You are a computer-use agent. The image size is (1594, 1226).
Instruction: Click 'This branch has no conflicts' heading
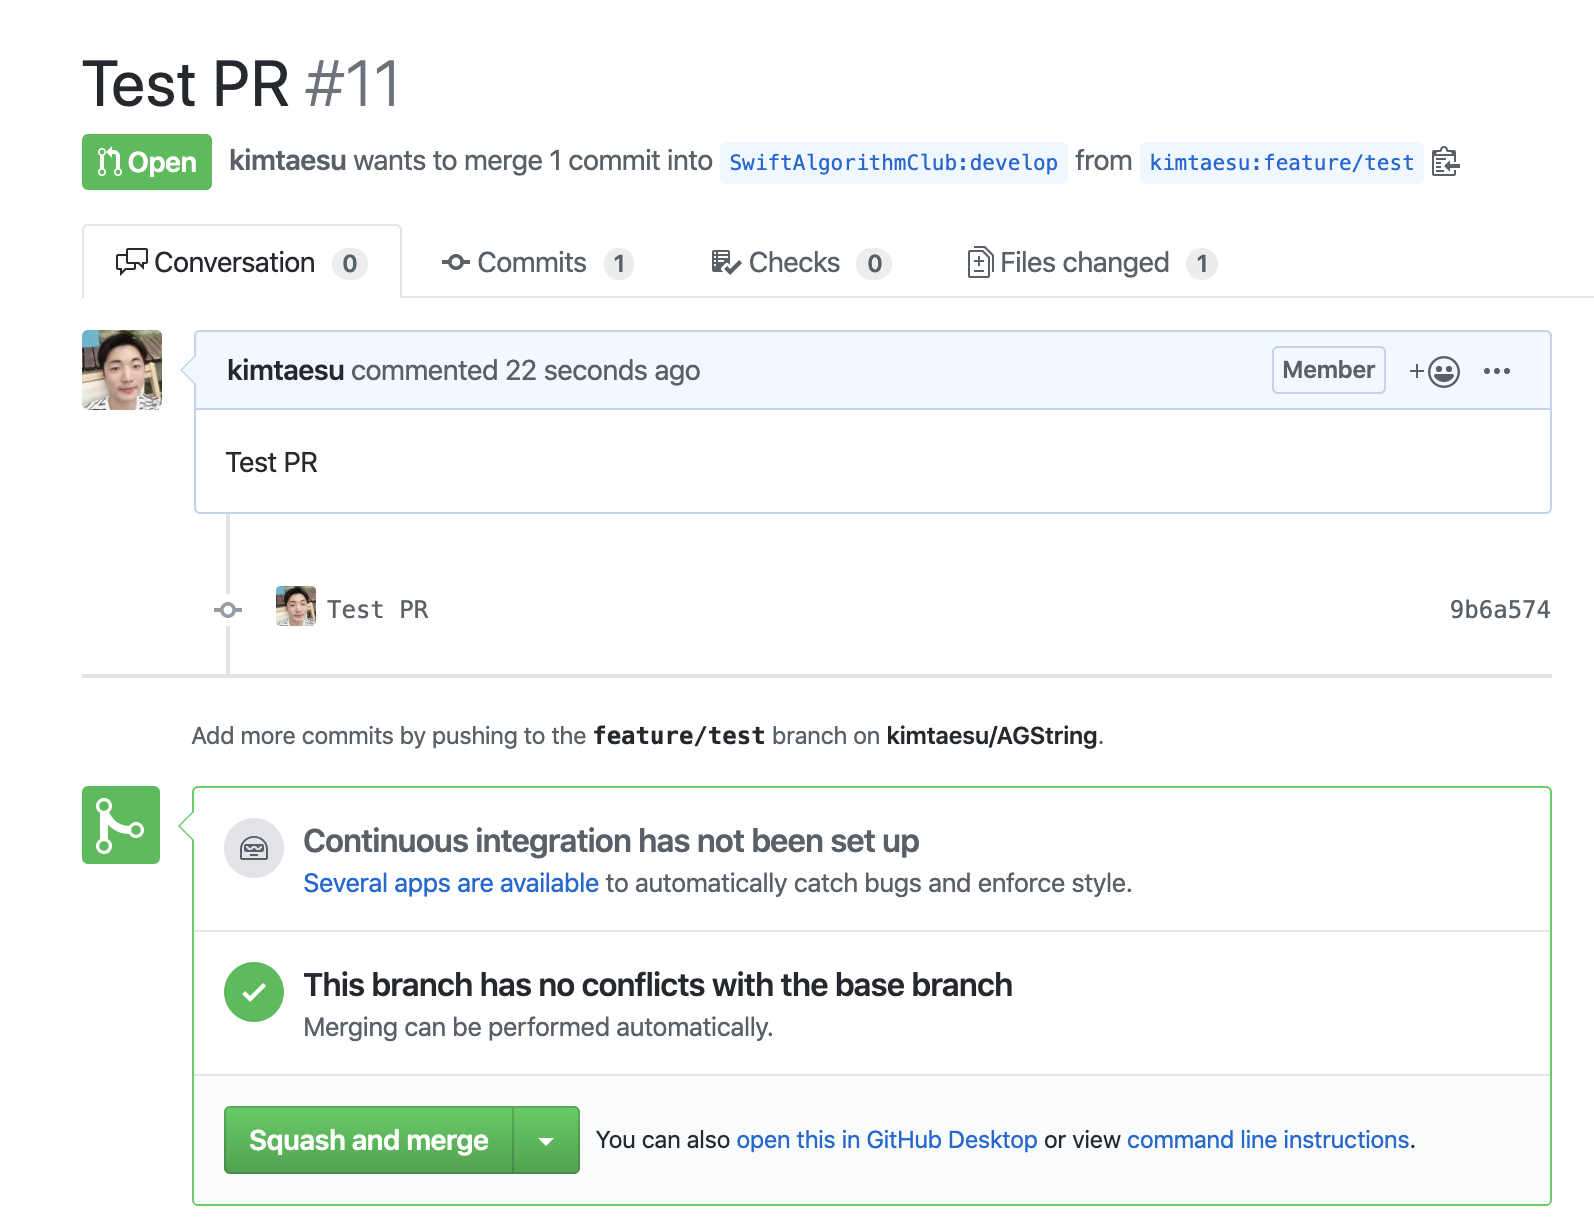click(658, 985)
